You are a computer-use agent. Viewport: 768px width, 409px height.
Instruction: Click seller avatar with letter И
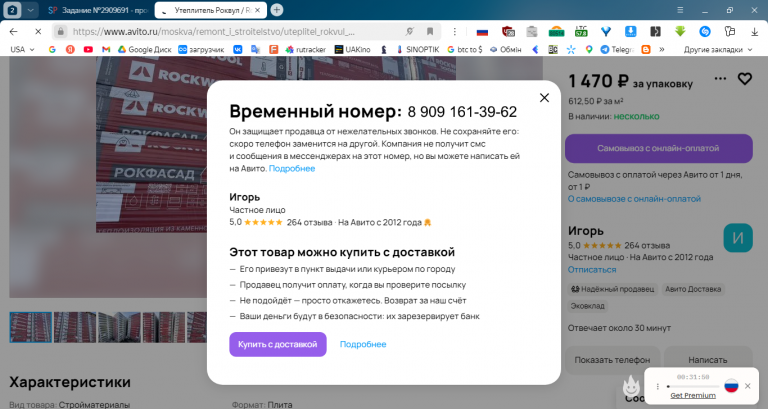point(738,238)
